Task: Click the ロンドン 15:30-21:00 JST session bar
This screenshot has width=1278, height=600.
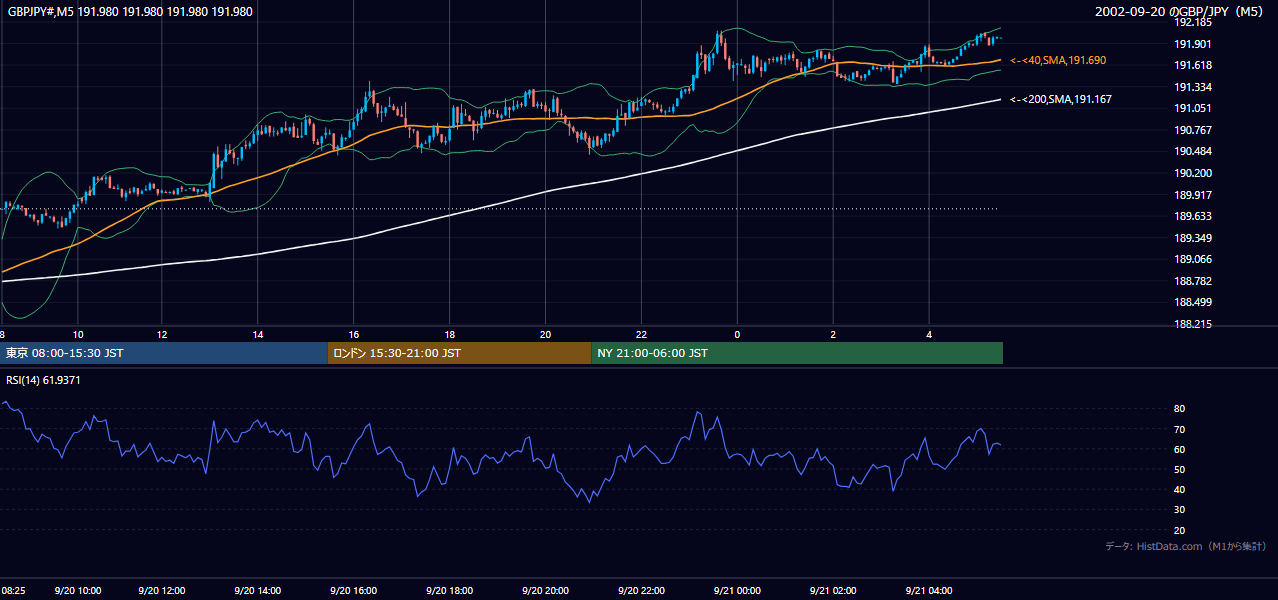Action: coord(460,353)
